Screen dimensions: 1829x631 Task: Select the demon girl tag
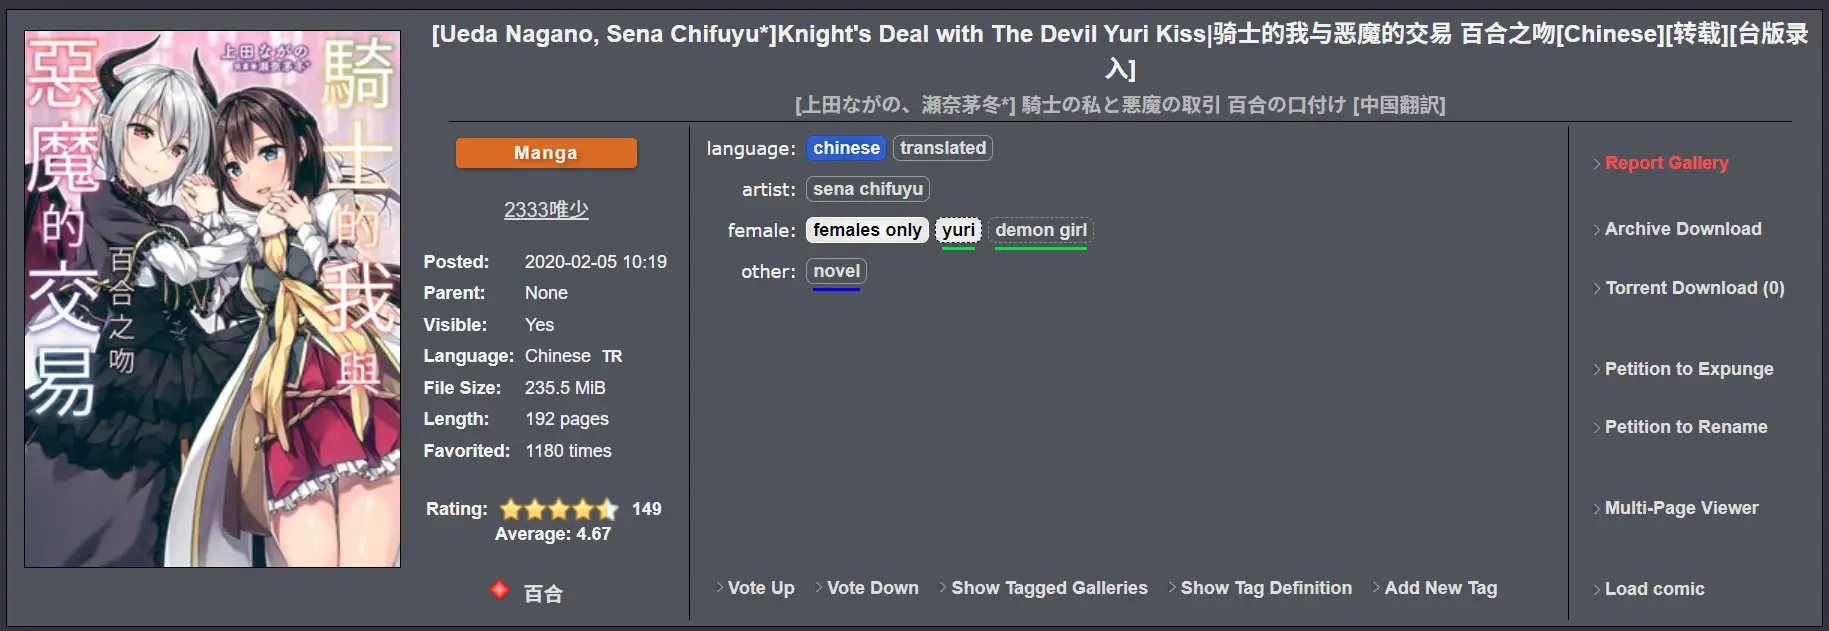click(1040, 230)
